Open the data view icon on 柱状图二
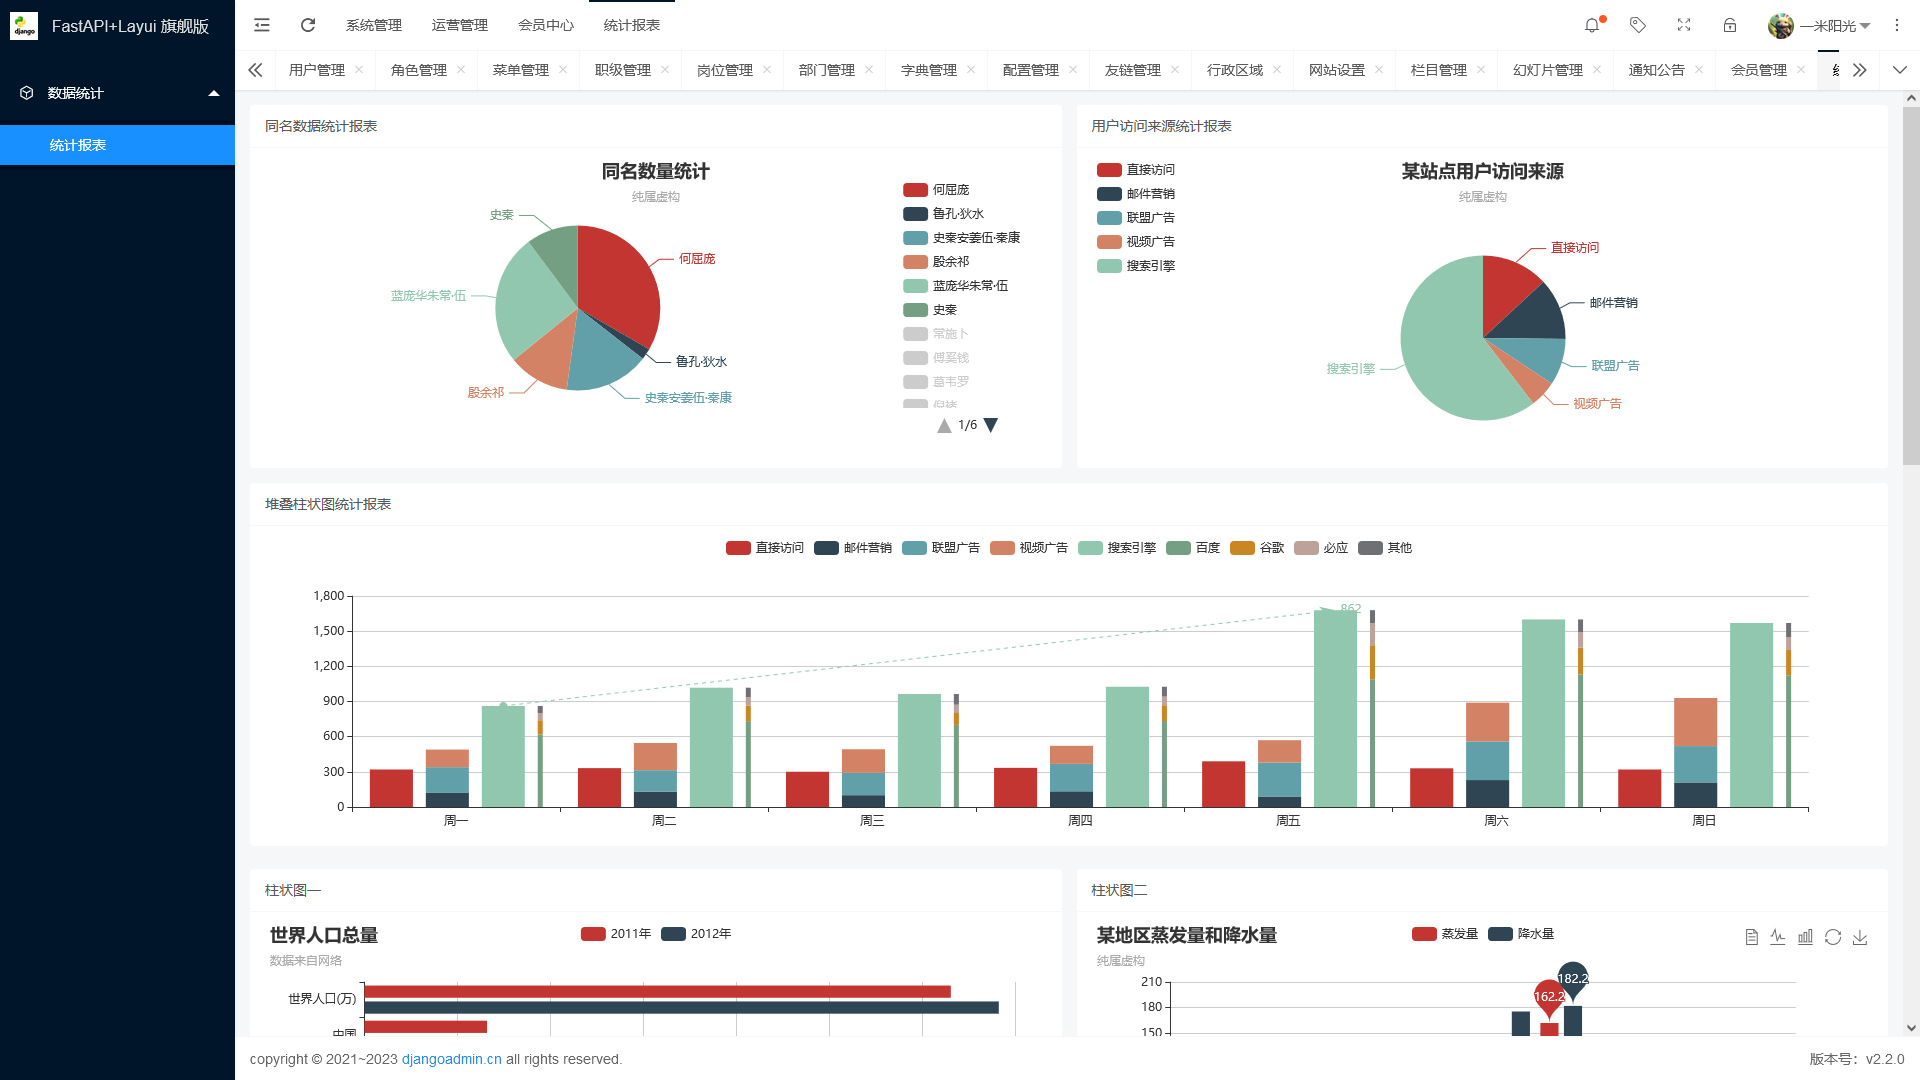 click(x=1751, y=937)
